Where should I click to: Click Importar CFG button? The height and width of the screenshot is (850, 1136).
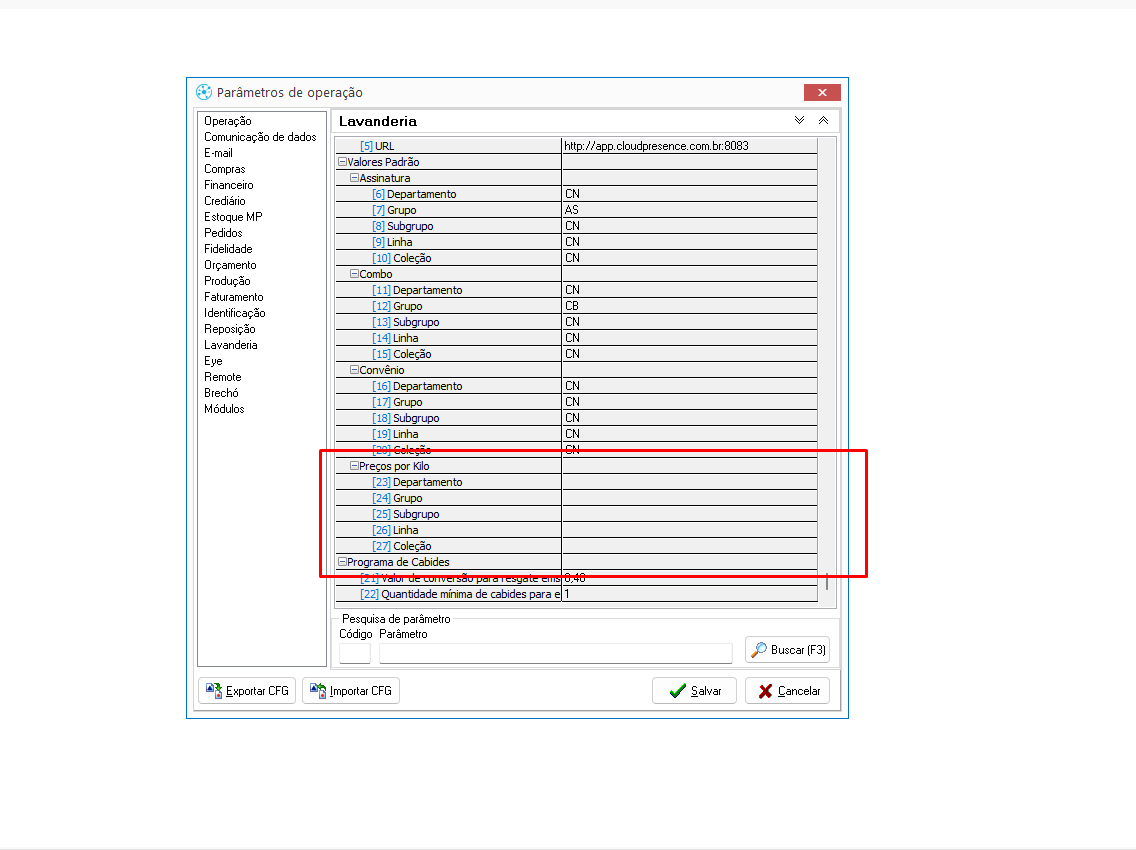351,691
